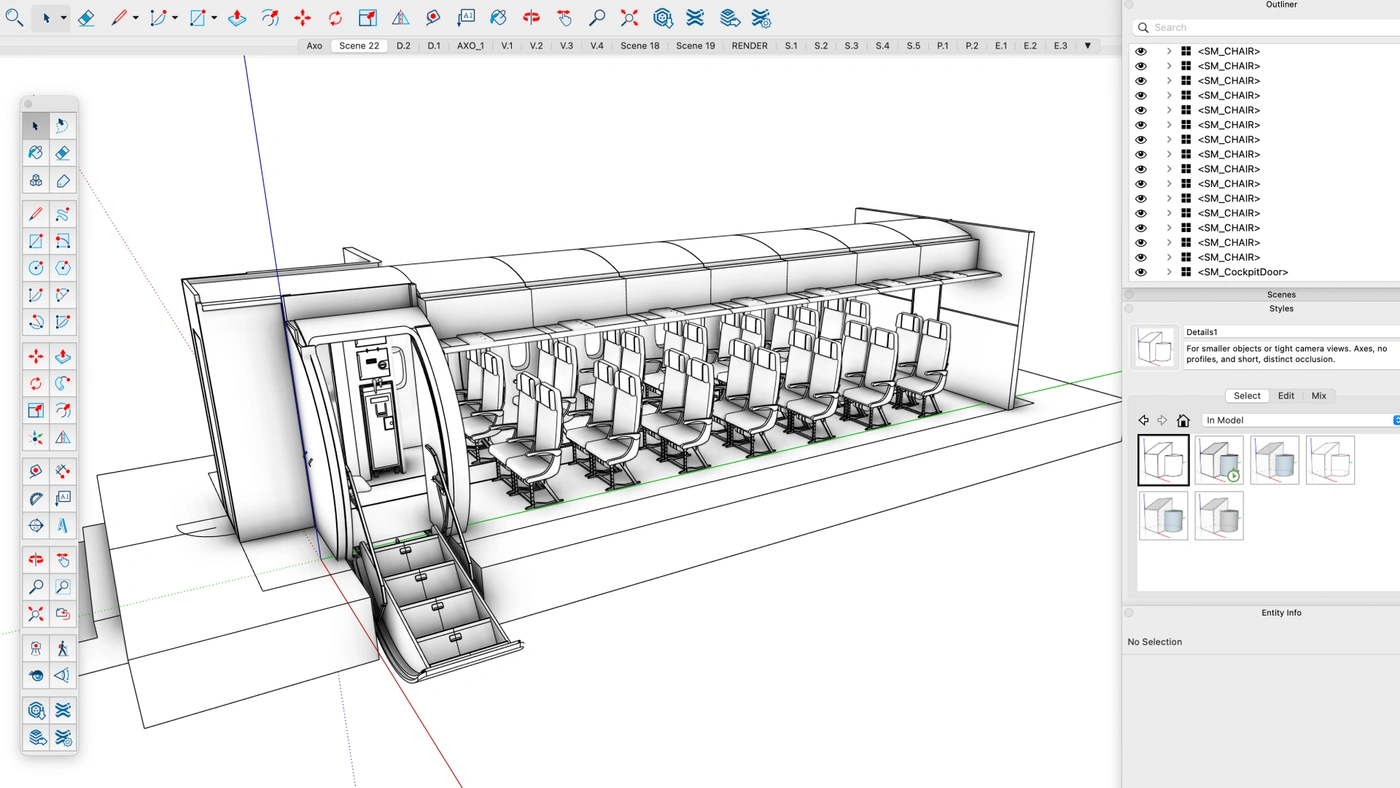Screen dimensions: 1400x788
Task: Expand the SM_CockpitDoor outliner entry
Action: 1168,272
